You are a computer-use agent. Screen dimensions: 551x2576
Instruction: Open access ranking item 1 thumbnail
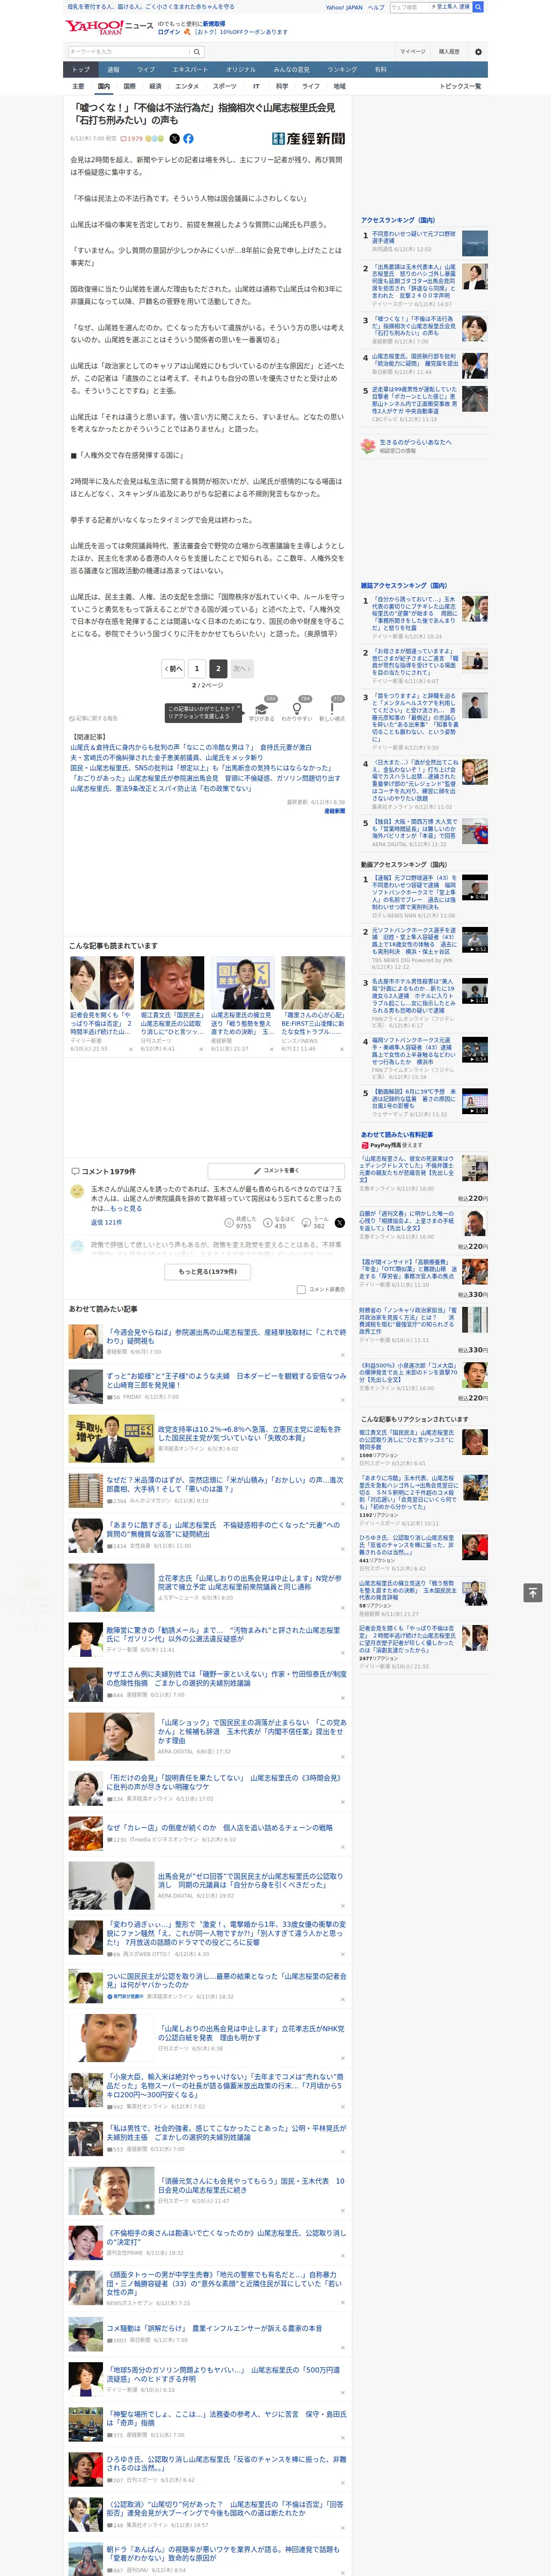[475, 243]
